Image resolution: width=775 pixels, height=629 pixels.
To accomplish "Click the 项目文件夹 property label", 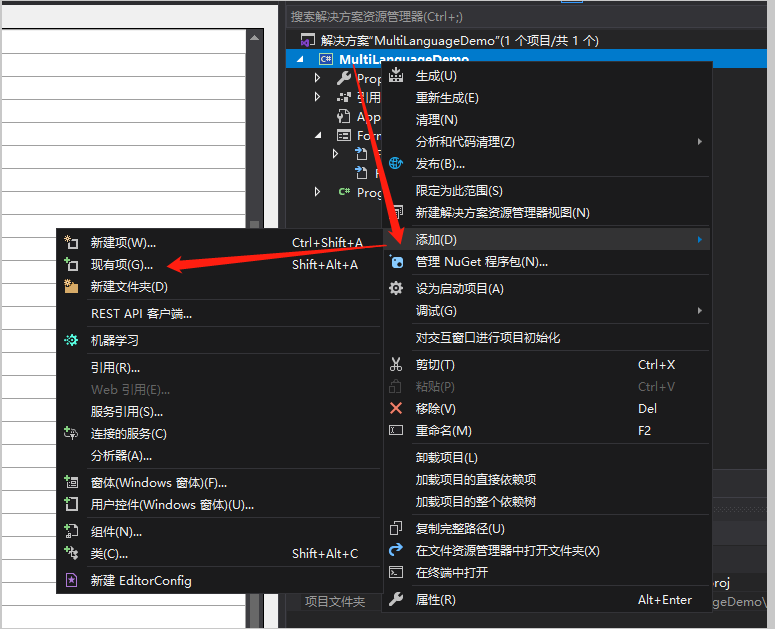I will (335, 601).
